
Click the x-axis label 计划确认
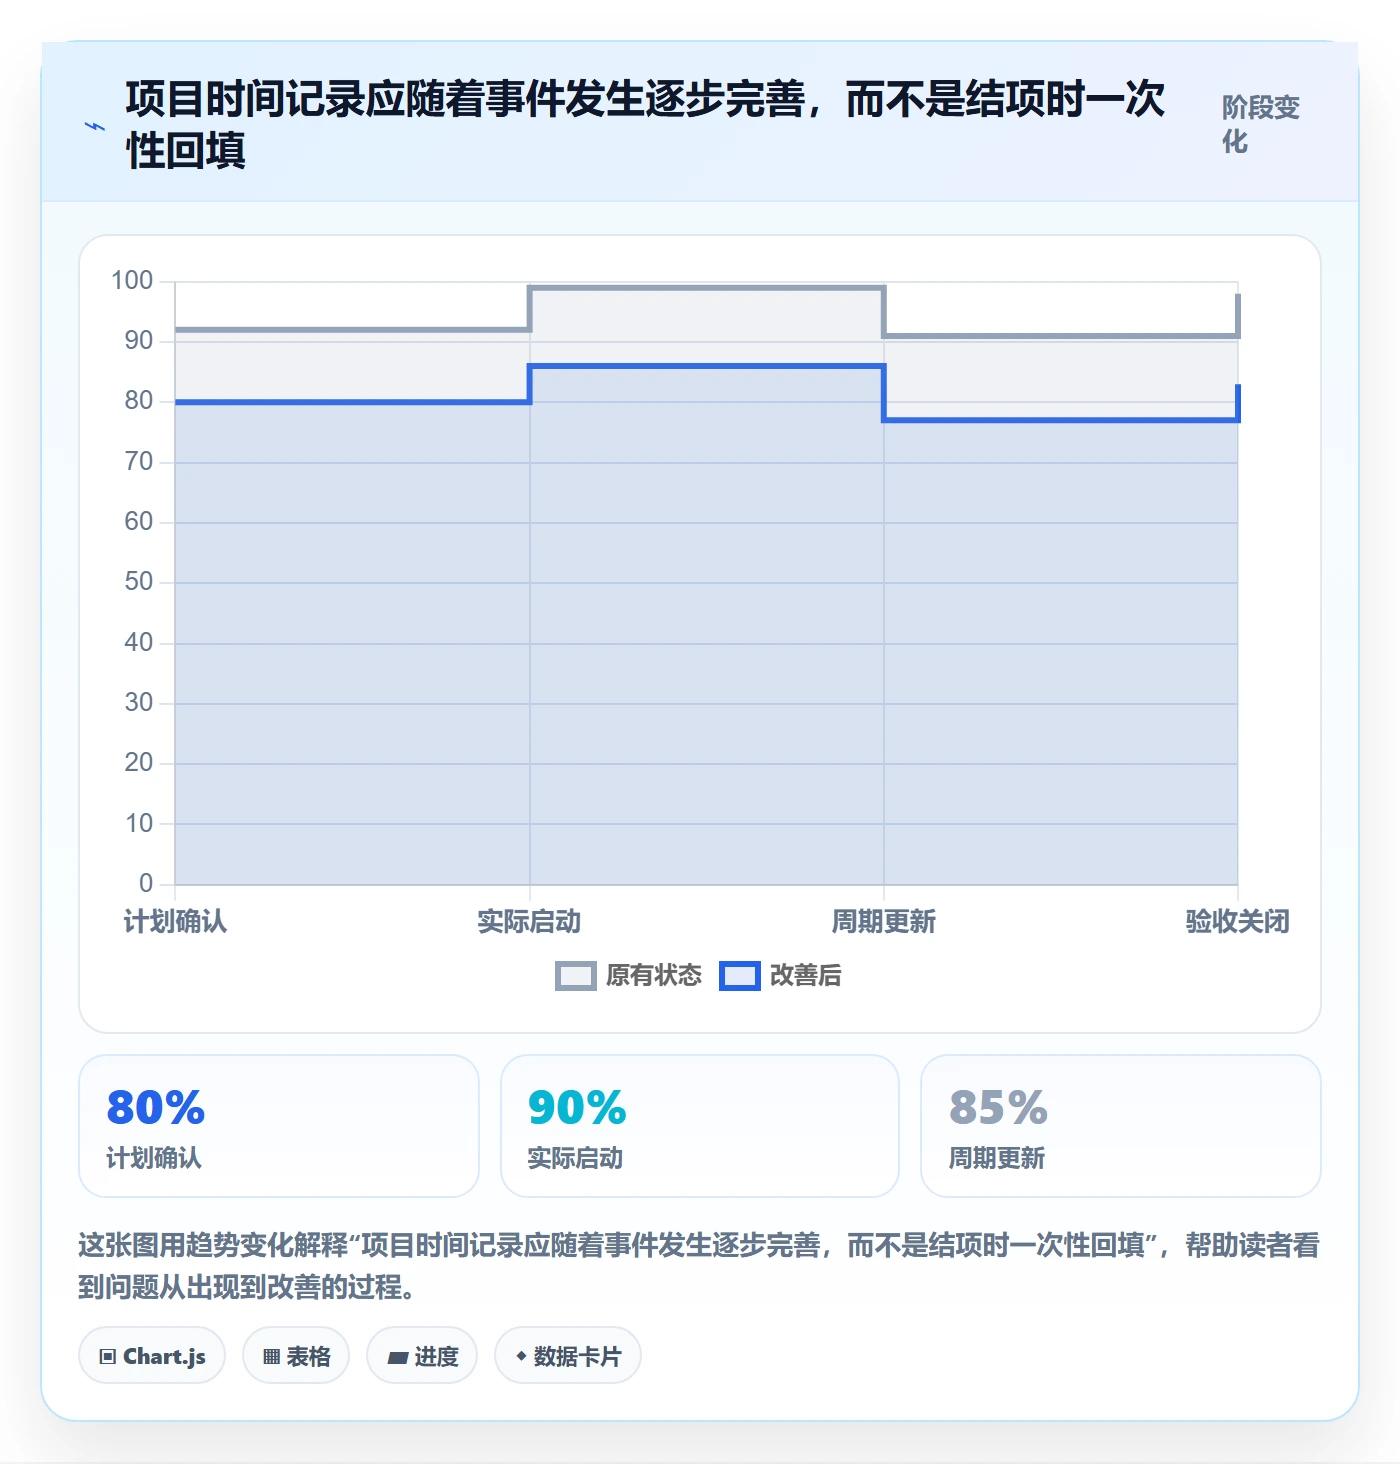175,921
